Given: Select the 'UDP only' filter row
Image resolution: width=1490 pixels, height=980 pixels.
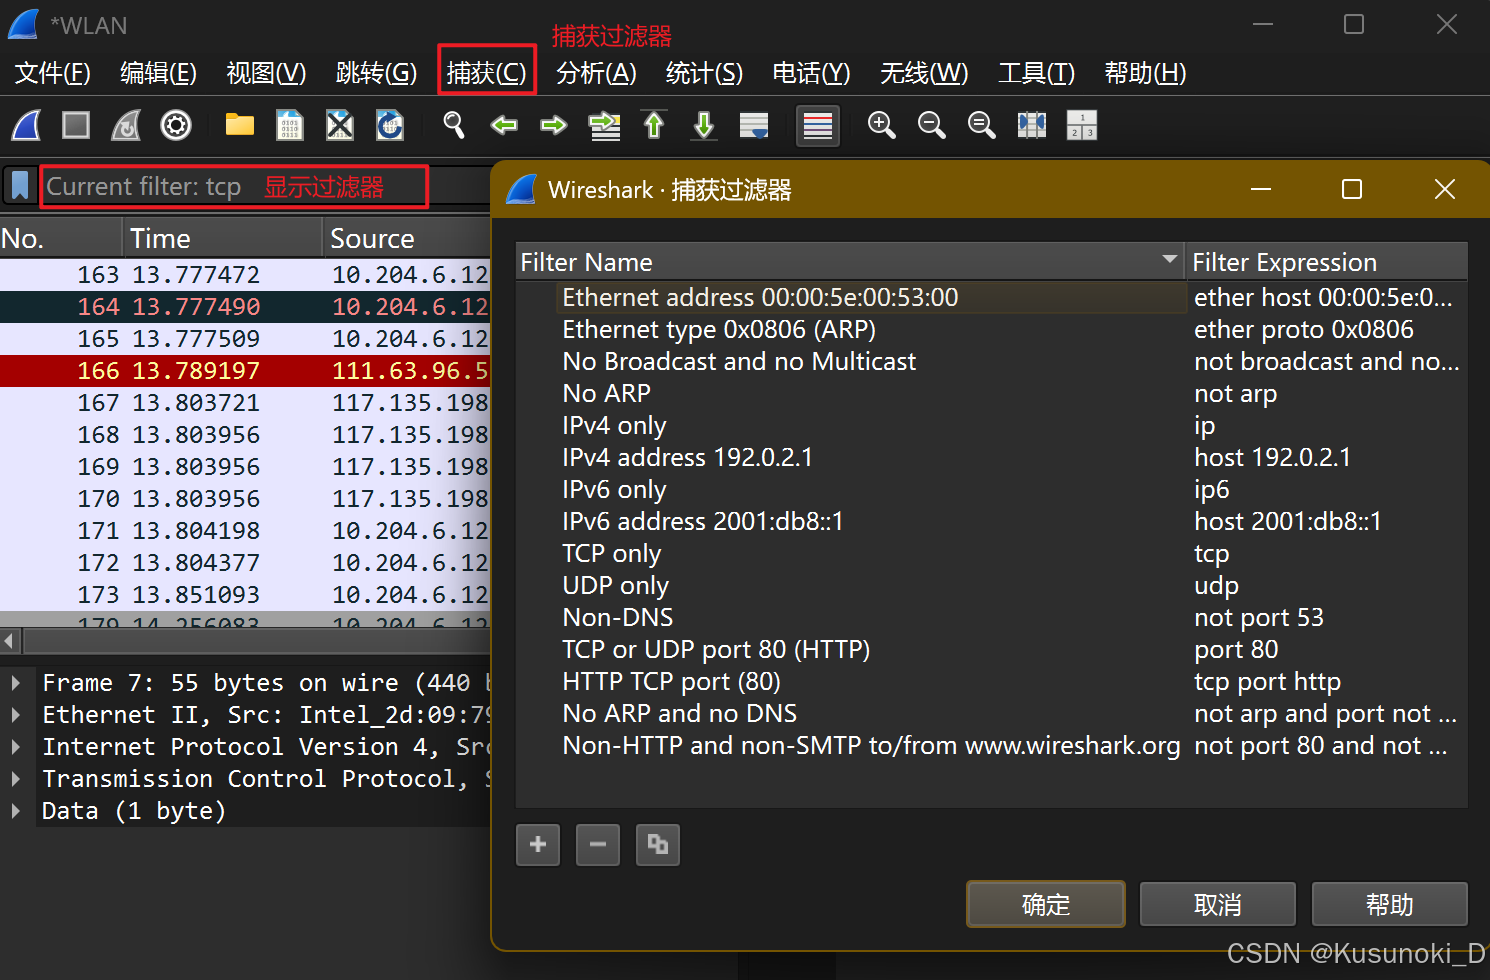Looking at the screenshot, I should click(991, 585).
